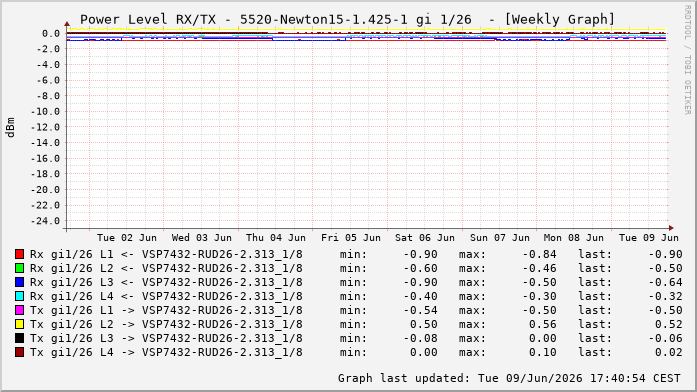The width and height of the screenshot is (697, 392).
Task: Click the 'Fri 05 Jun' x-axis label
Action: tap(351, 238)
